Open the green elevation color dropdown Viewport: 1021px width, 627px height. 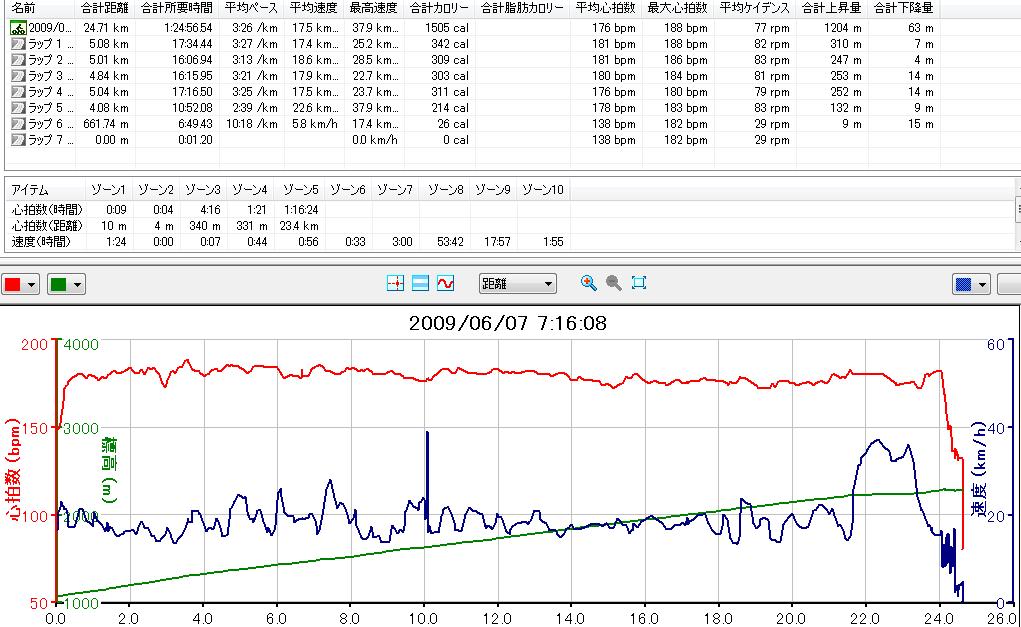click(66, 284)
